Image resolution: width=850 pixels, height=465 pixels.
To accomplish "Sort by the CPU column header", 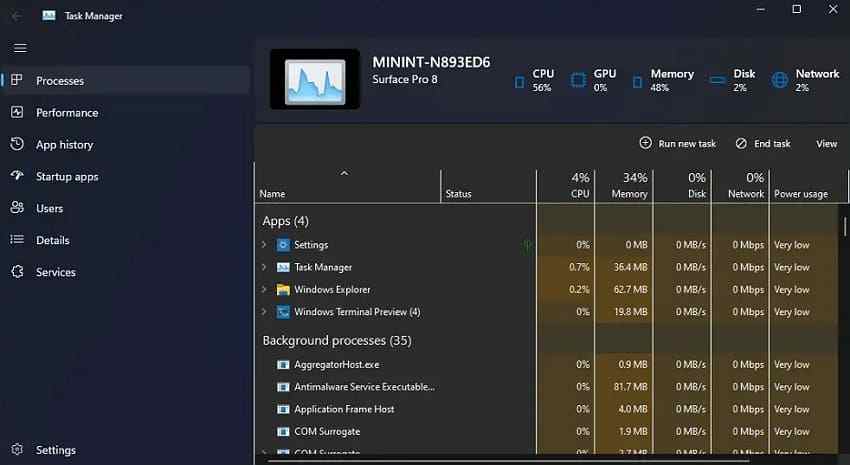I will pyautogui.click(x=565, y=185).
